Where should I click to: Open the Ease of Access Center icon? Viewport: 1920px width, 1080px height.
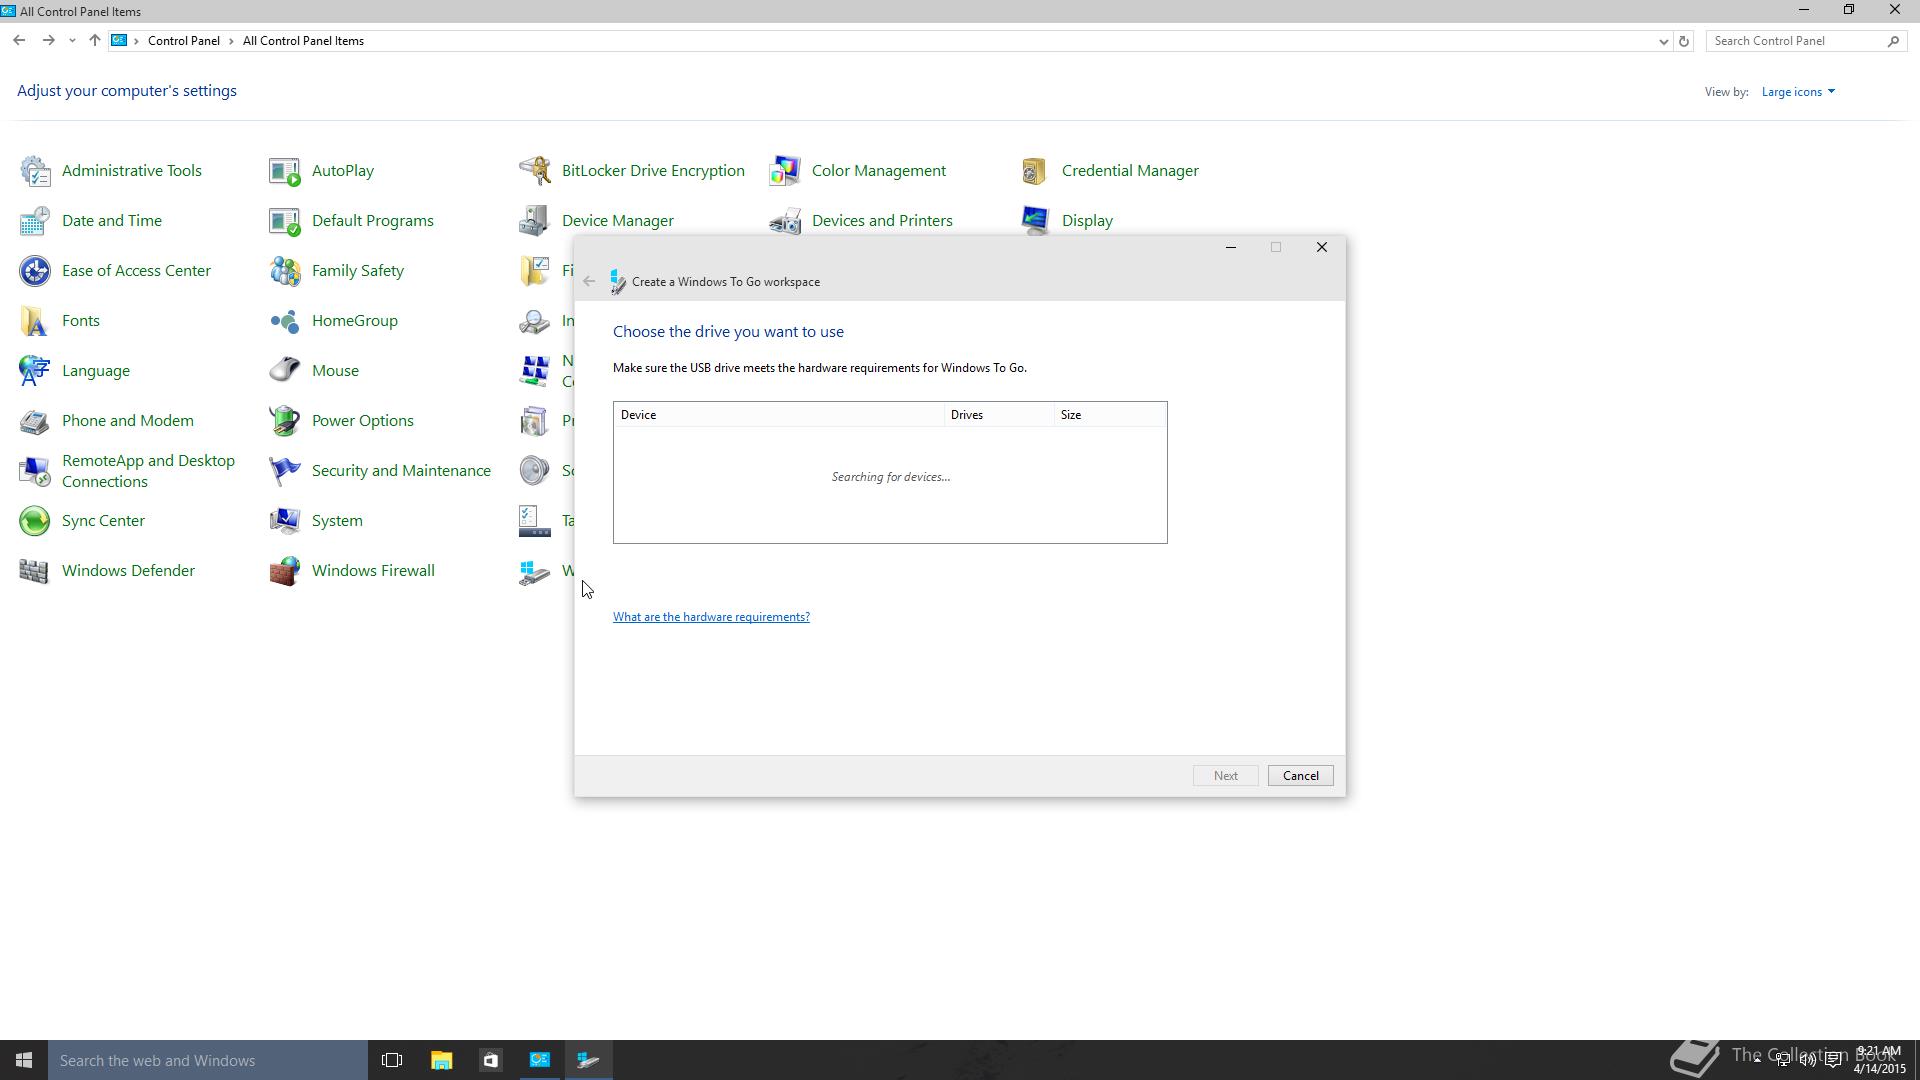(35, 271)
